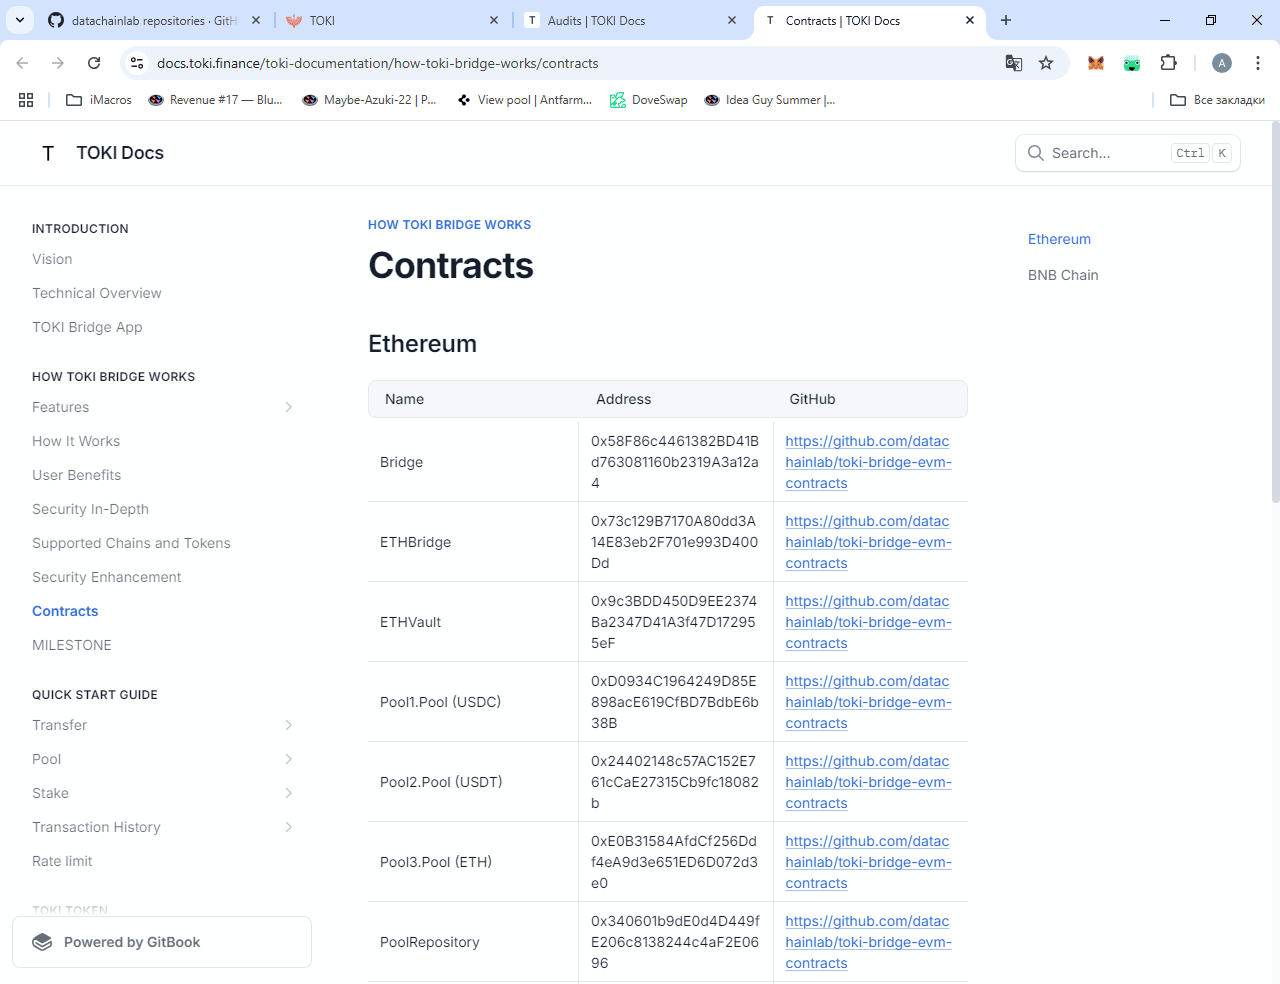The width and height of the screenshot is (1280, 984).
Task: Close the datachainlab repositories tab
Action: coord(256,20)
